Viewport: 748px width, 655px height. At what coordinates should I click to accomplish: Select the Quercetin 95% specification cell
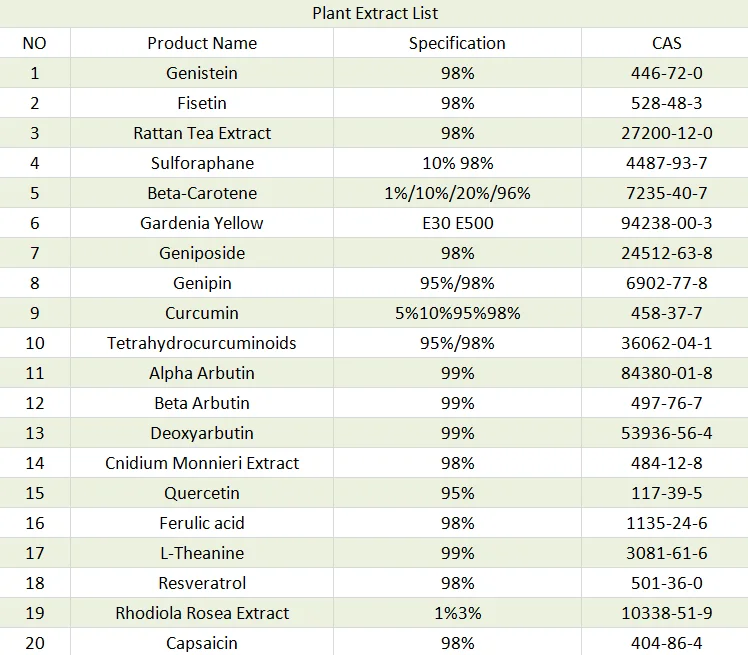(x=457, y=493)
